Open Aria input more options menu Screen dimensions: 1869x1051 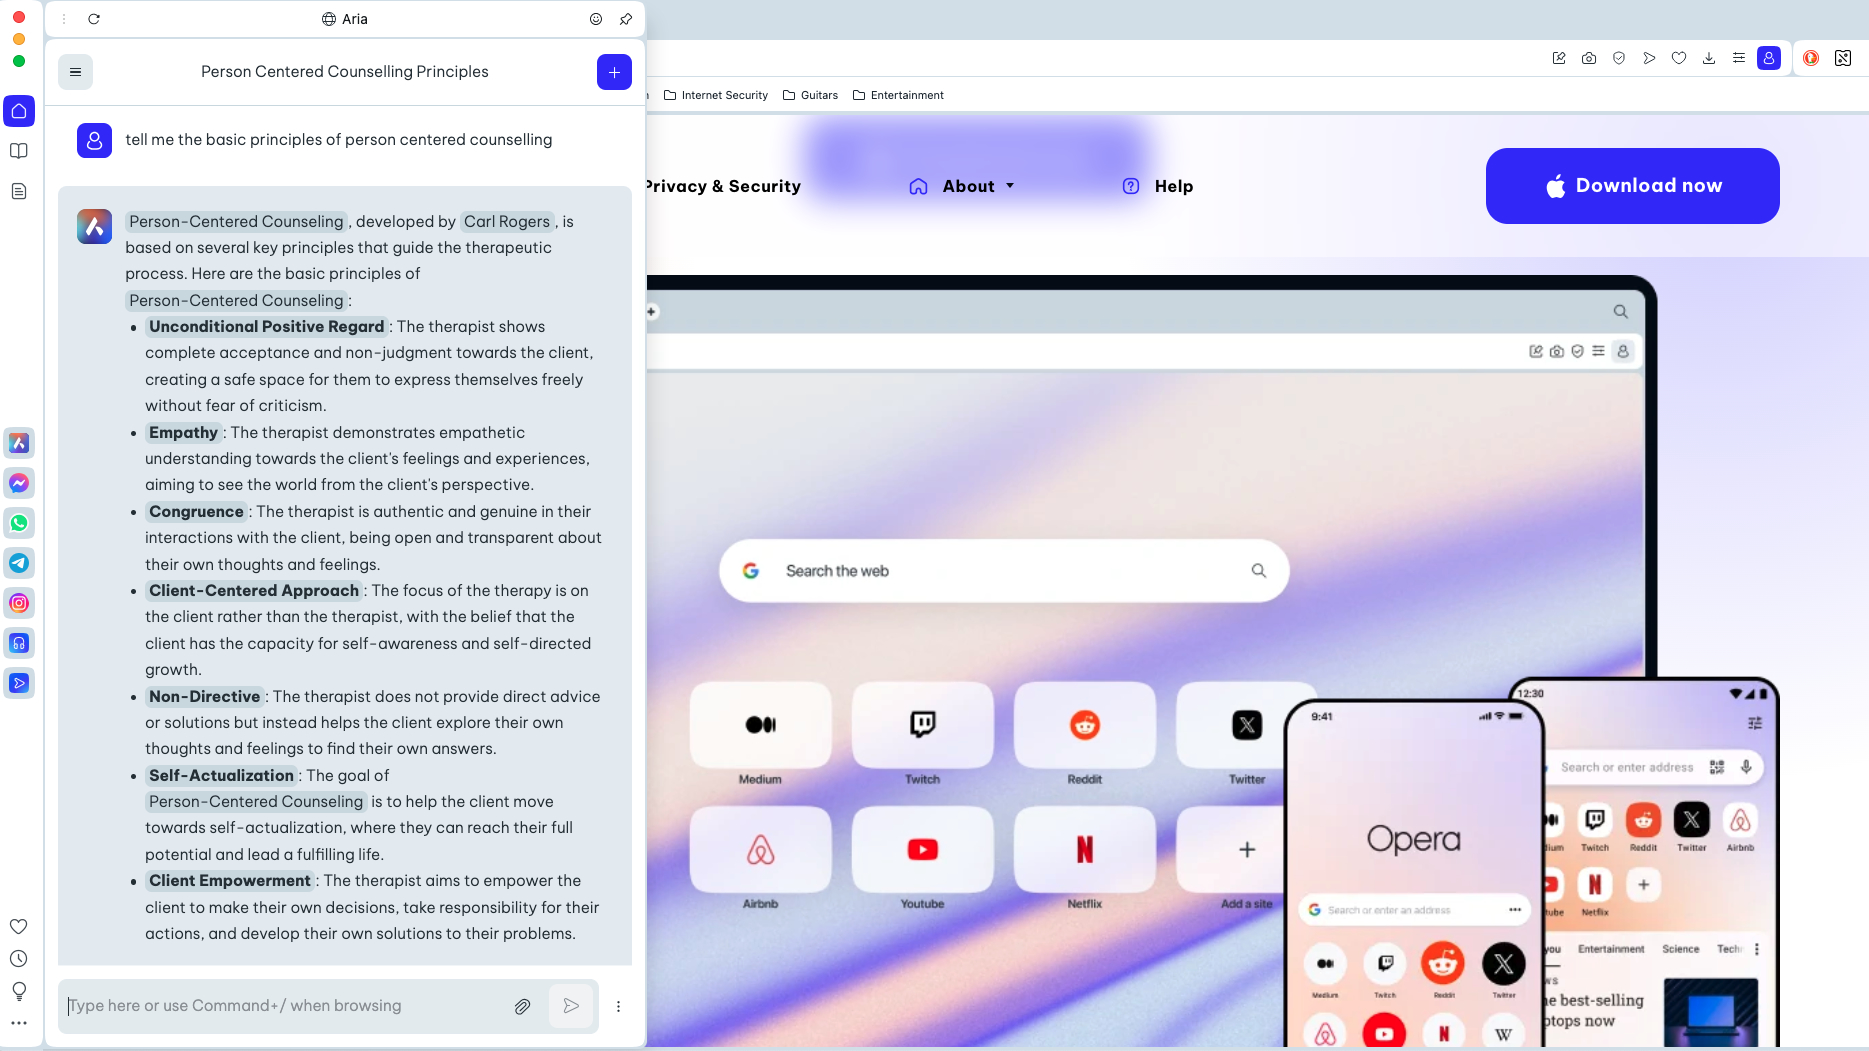pos(619,1006)
